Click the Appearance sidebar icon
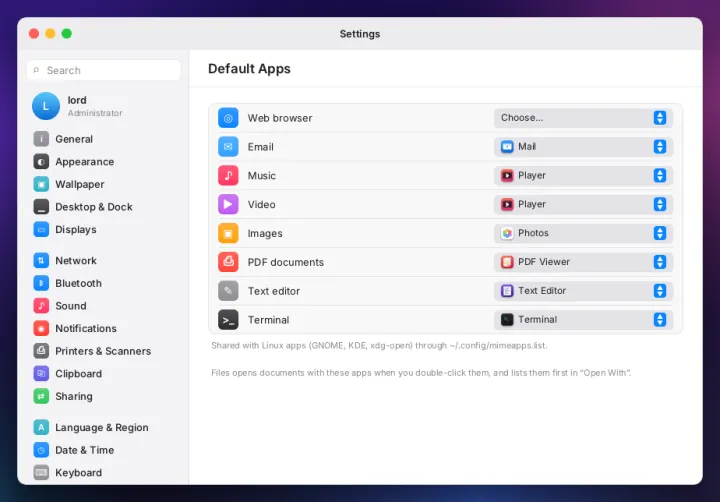The height and width of the screenshot is (502, 720). tap(41, 162)
